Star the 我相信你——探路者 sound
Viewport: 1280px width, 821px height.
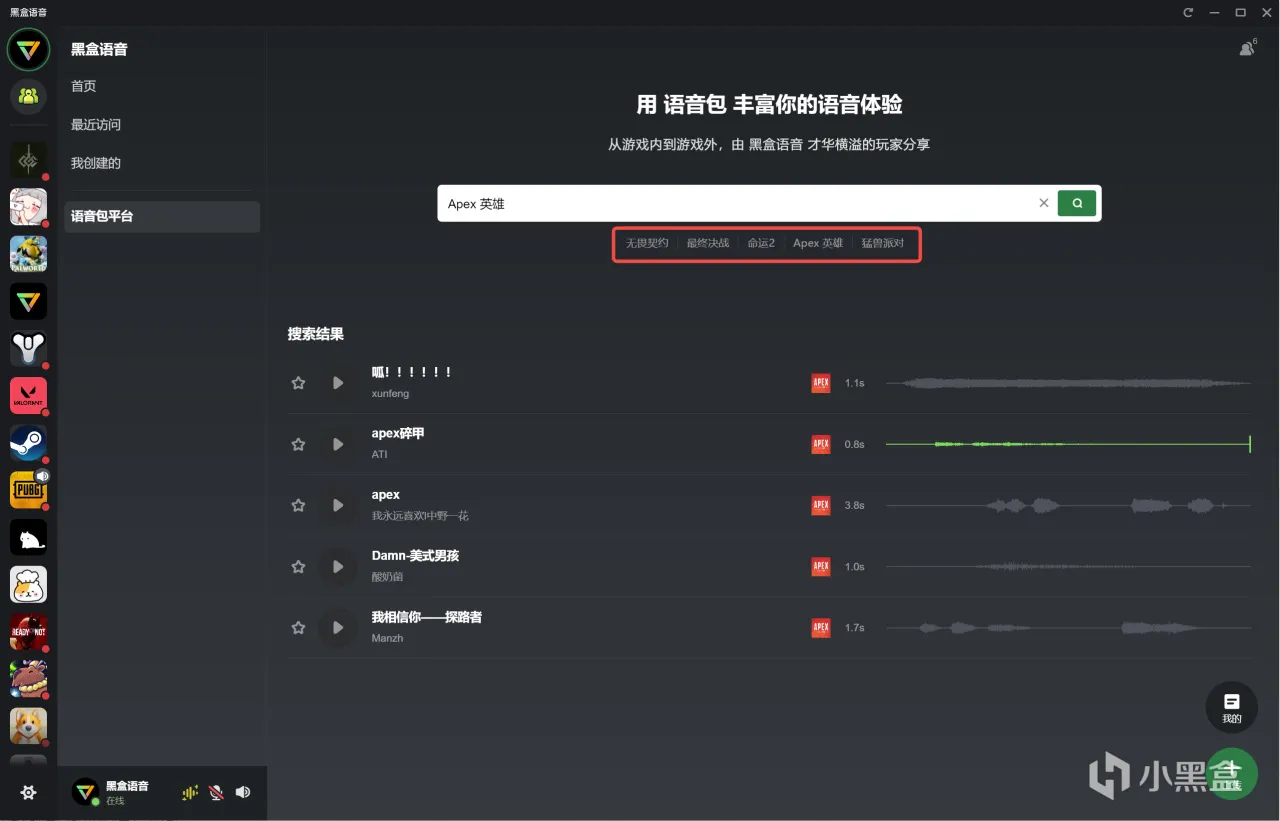298,628
